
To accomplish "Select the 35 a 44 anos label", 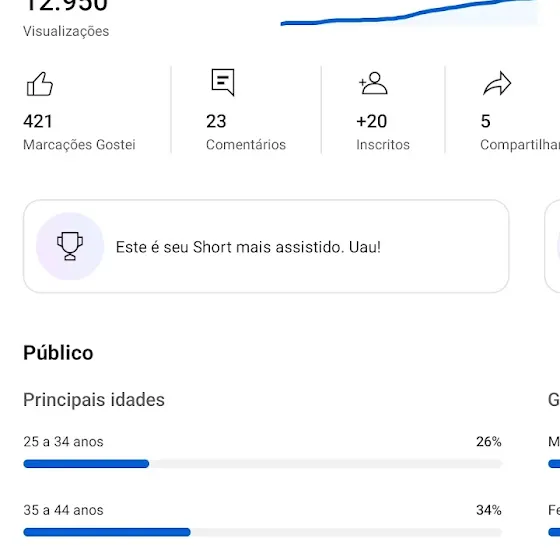I will (x=63, y=510).
